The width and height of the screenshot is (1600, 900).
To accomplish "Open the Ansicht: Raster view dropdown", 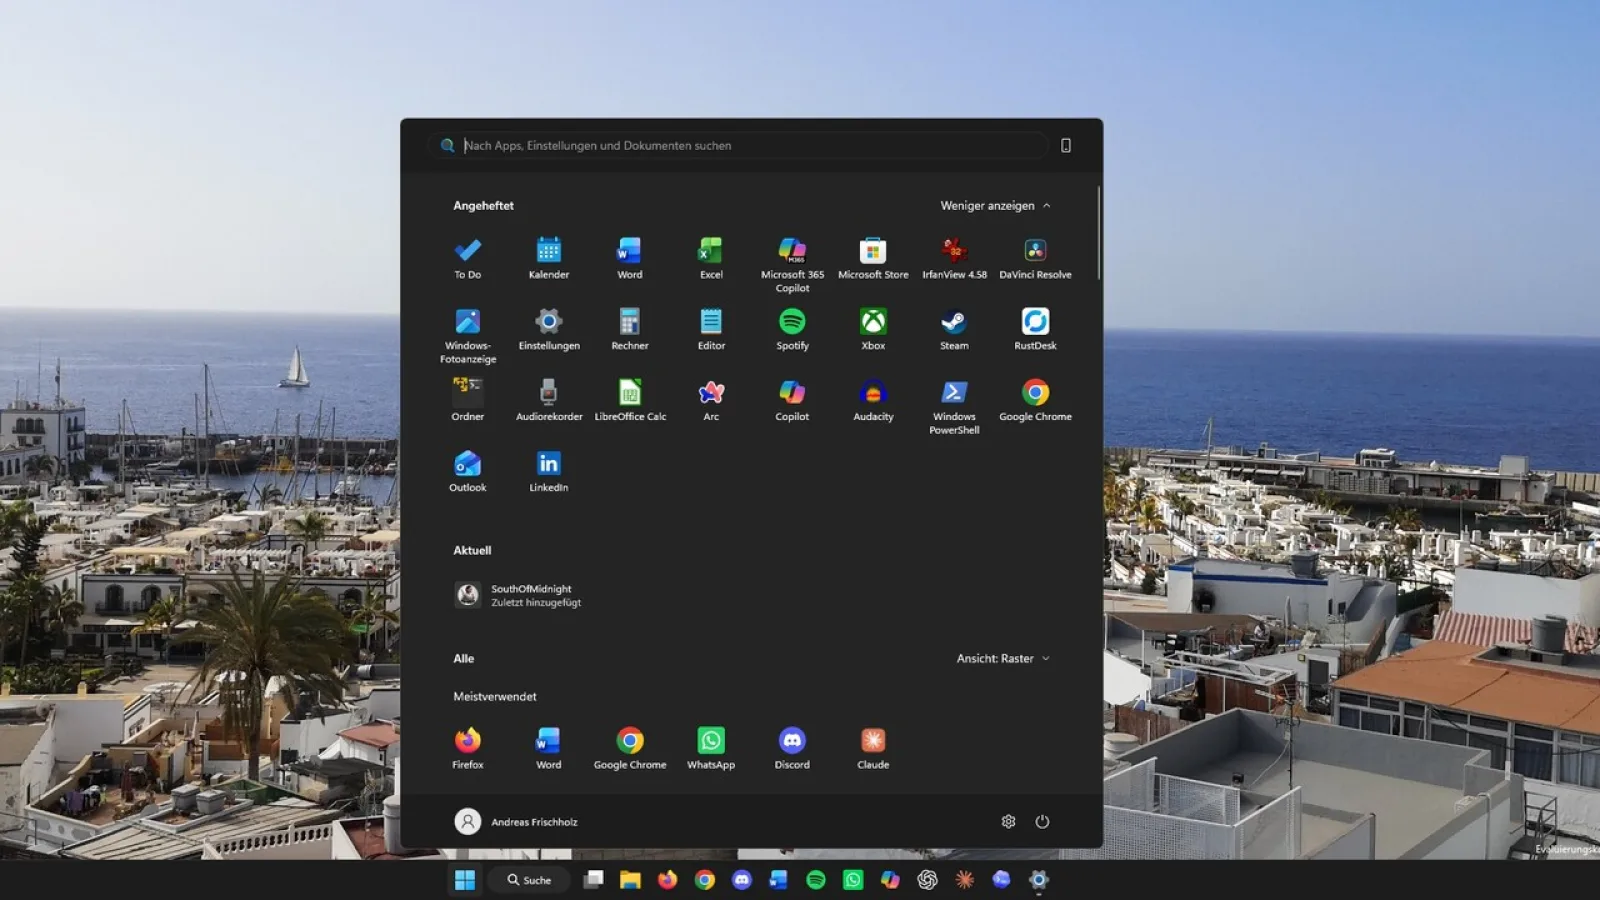I will tap(1003, 658).
